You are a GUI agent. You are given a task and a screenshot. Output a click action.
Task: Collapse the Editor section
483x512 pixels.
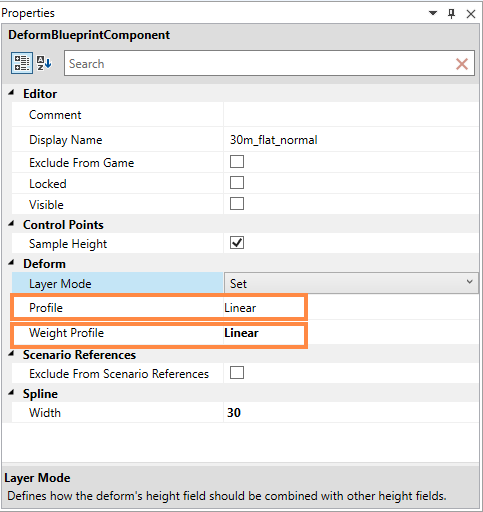coord(12,93)
